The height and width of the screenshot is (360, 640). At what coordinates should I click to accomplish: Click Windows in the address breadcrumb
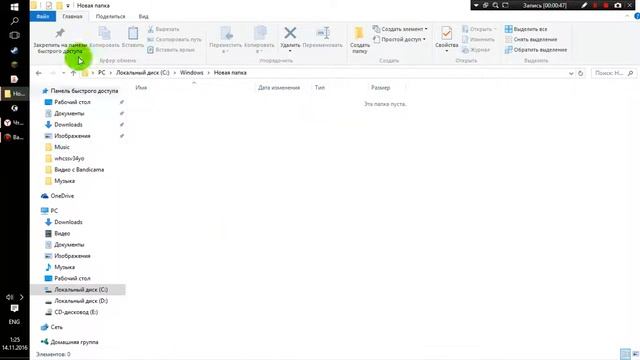pyautogui.click(x=191, y=73)
